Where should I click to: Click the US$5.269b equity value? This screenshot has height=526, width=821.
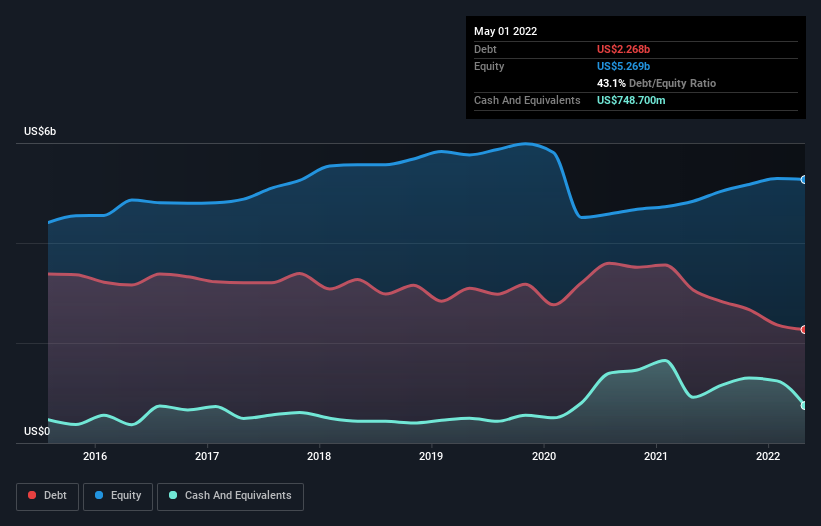tap(623, 66)
